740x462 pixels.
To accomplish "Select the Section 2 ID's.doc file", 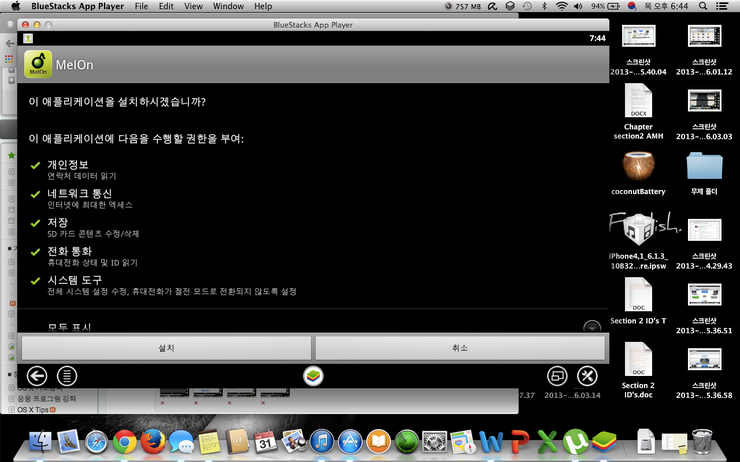I will [x=638, y=359].
